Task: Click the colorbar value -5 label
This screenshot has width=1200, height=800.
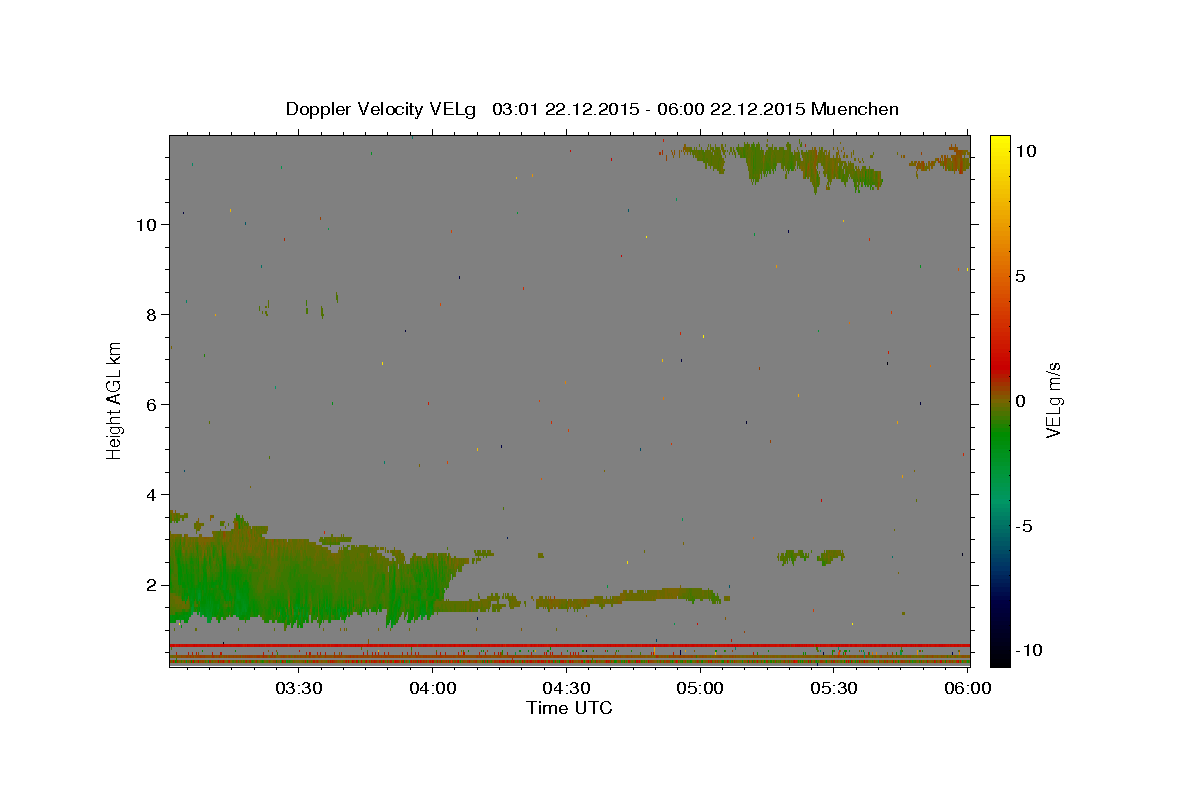Action: [x=1025, y=526]
